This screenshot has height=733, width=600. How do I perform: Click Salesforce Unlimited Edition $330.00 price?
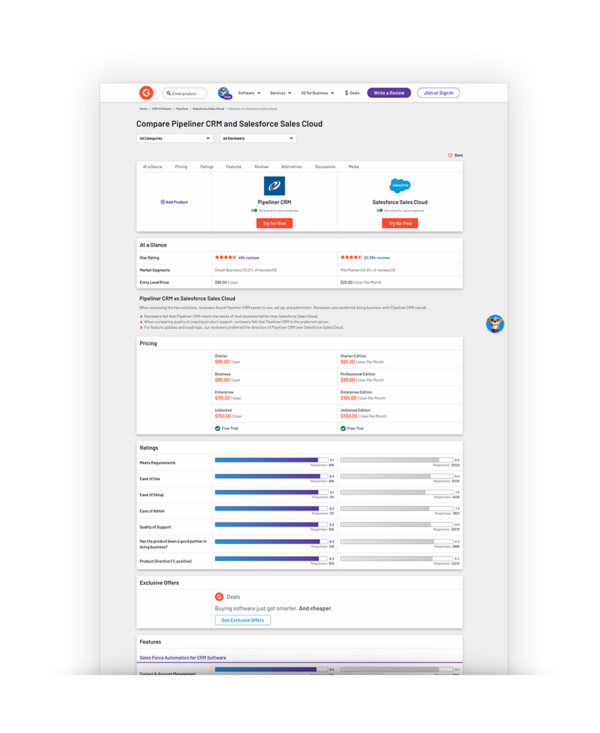(x=349, y=417)
